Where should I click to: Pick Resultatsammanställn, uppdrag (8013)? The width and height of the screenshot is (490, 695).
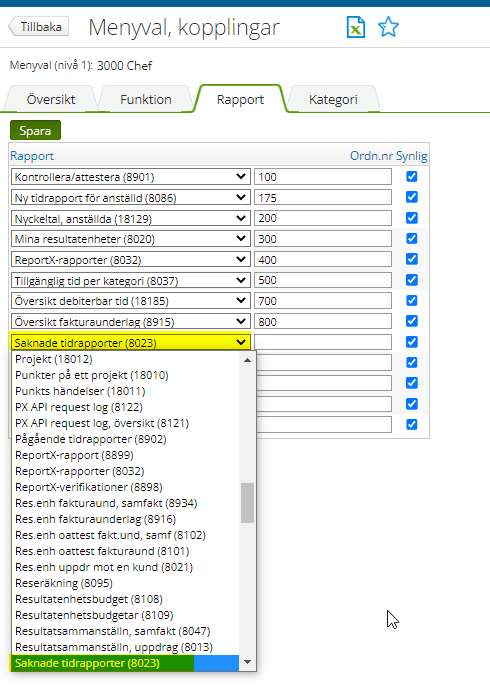(x=125, y=647)
